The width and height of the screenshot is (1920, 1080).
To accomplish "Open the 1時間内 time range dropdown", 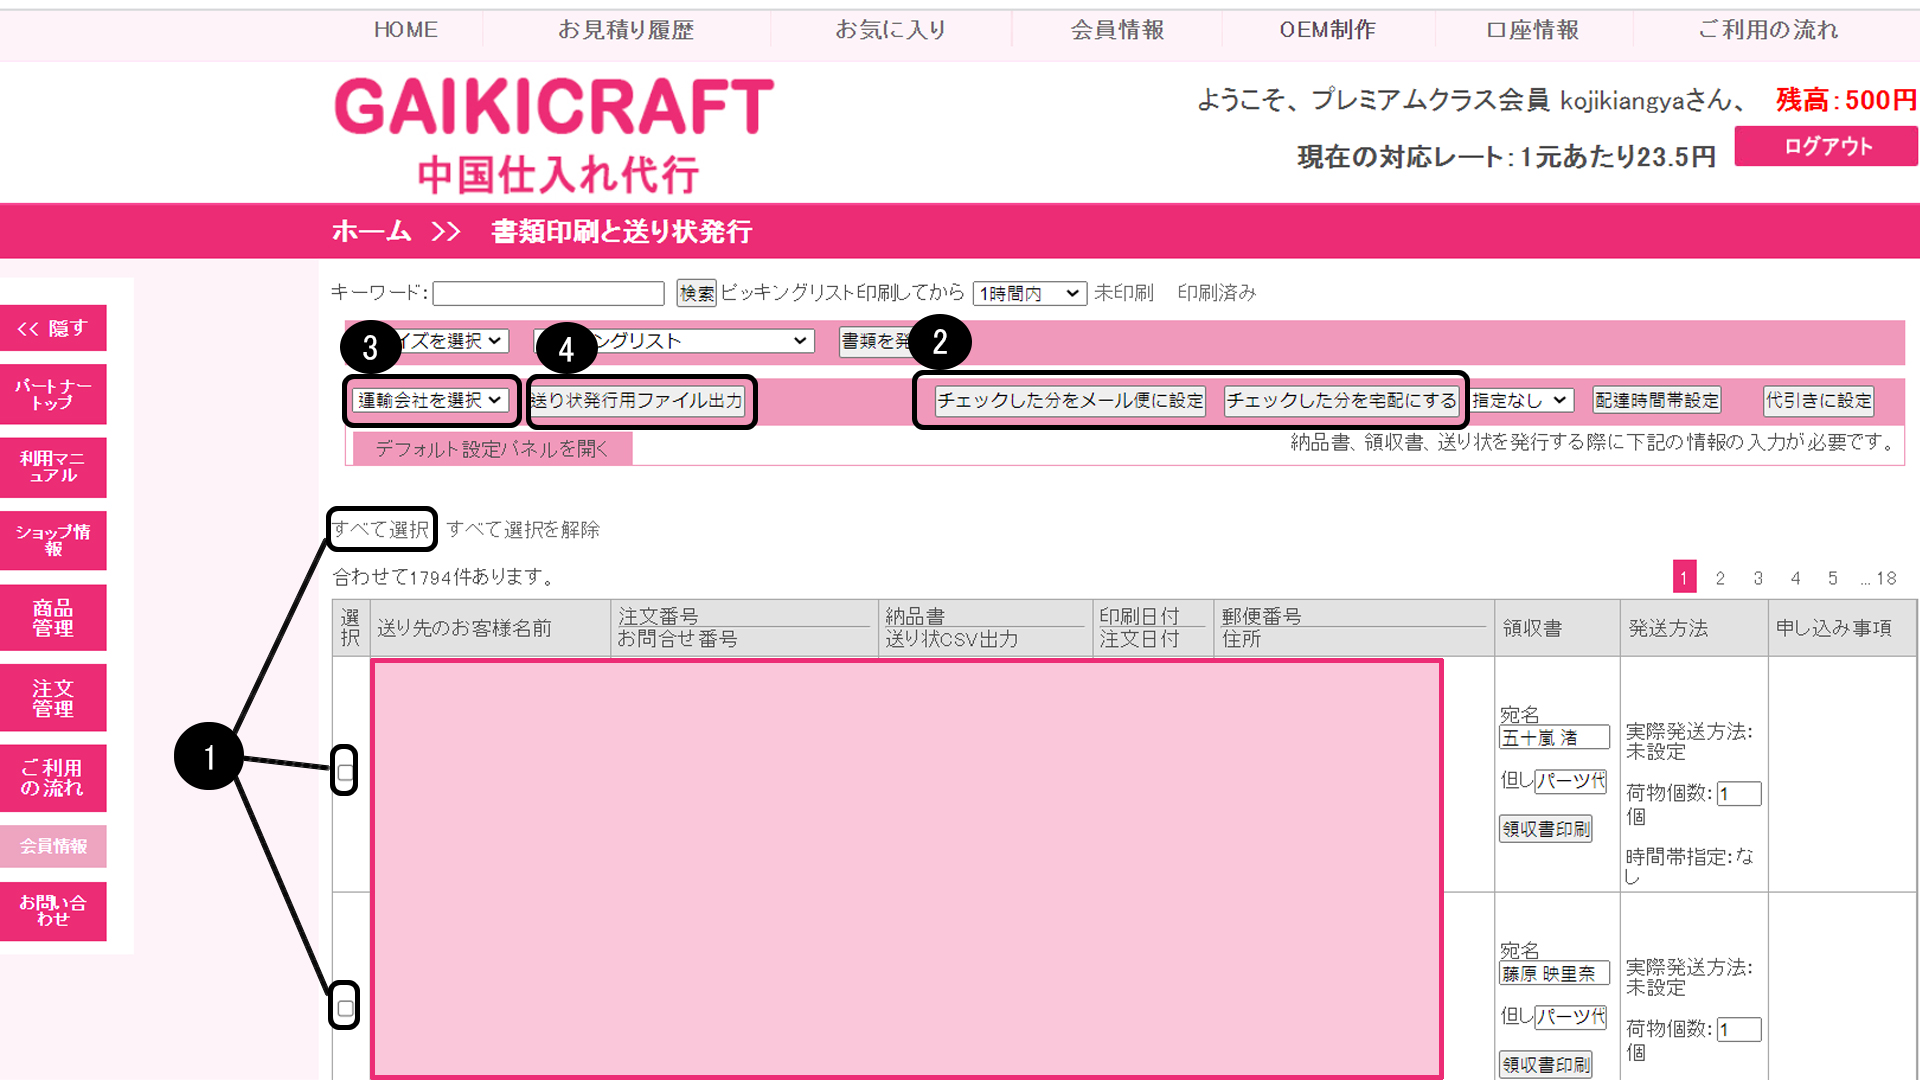I will click(1029, 293).
